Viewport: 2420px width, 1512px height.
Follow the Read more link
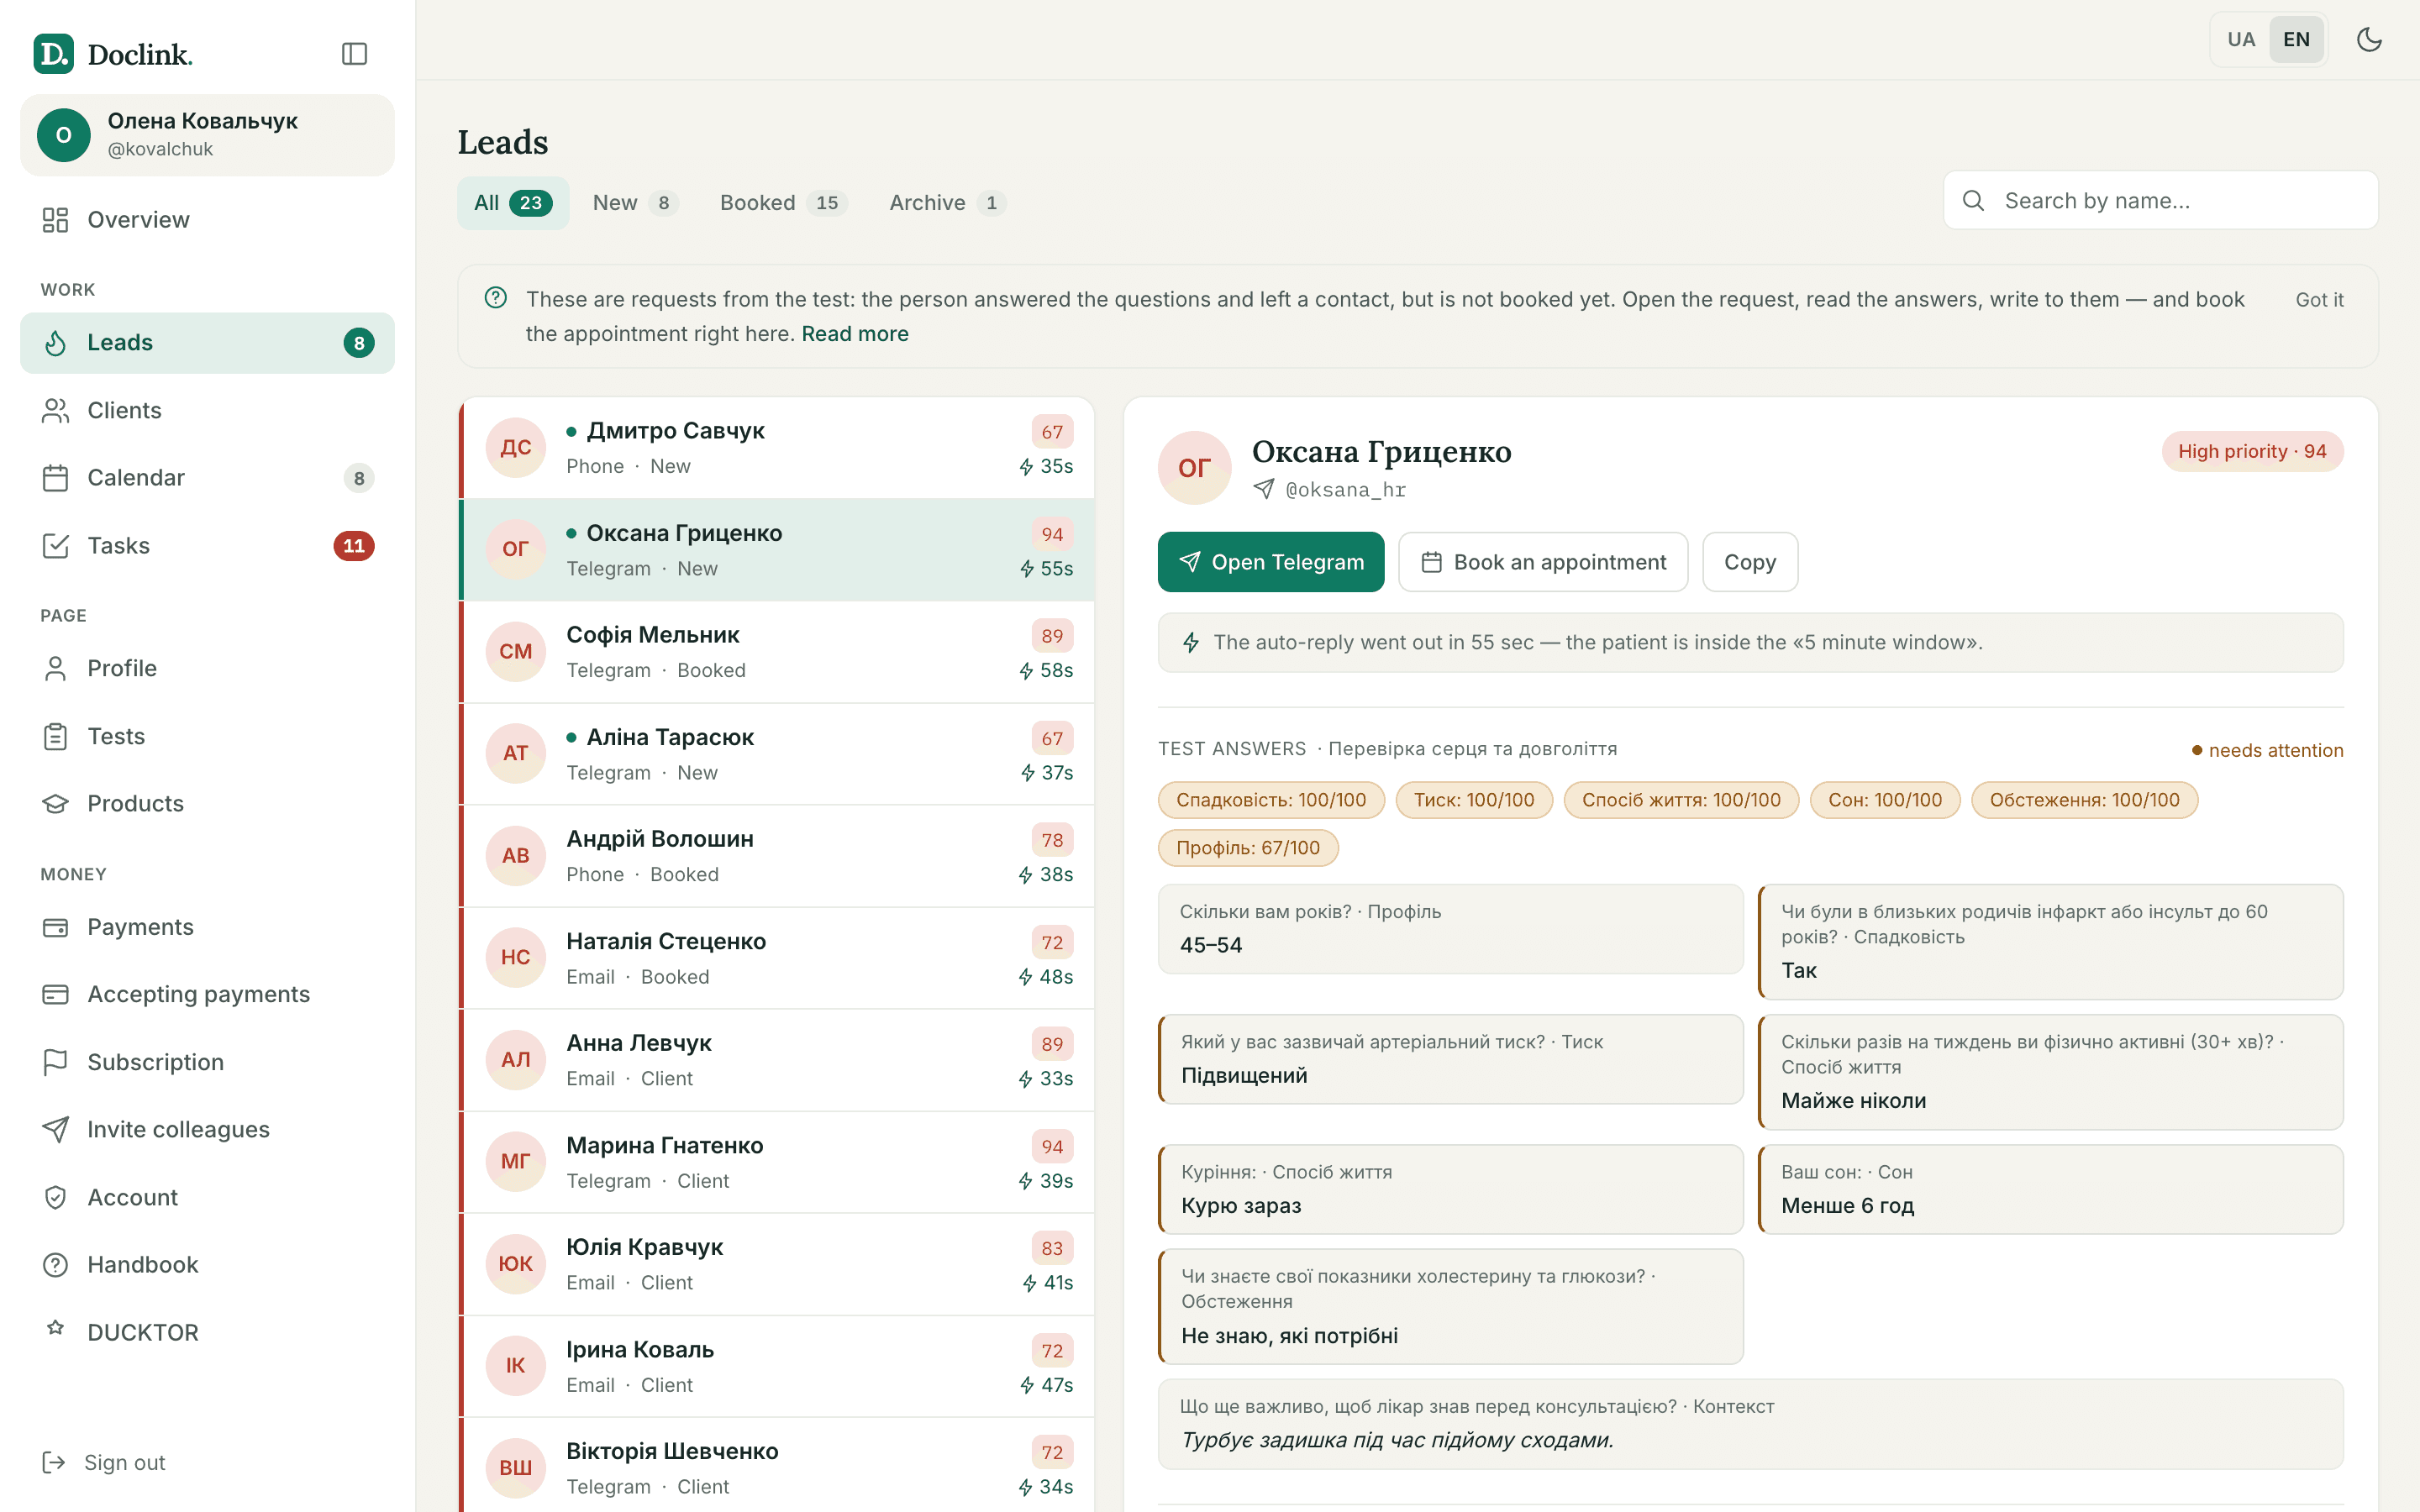click(855, 334)
